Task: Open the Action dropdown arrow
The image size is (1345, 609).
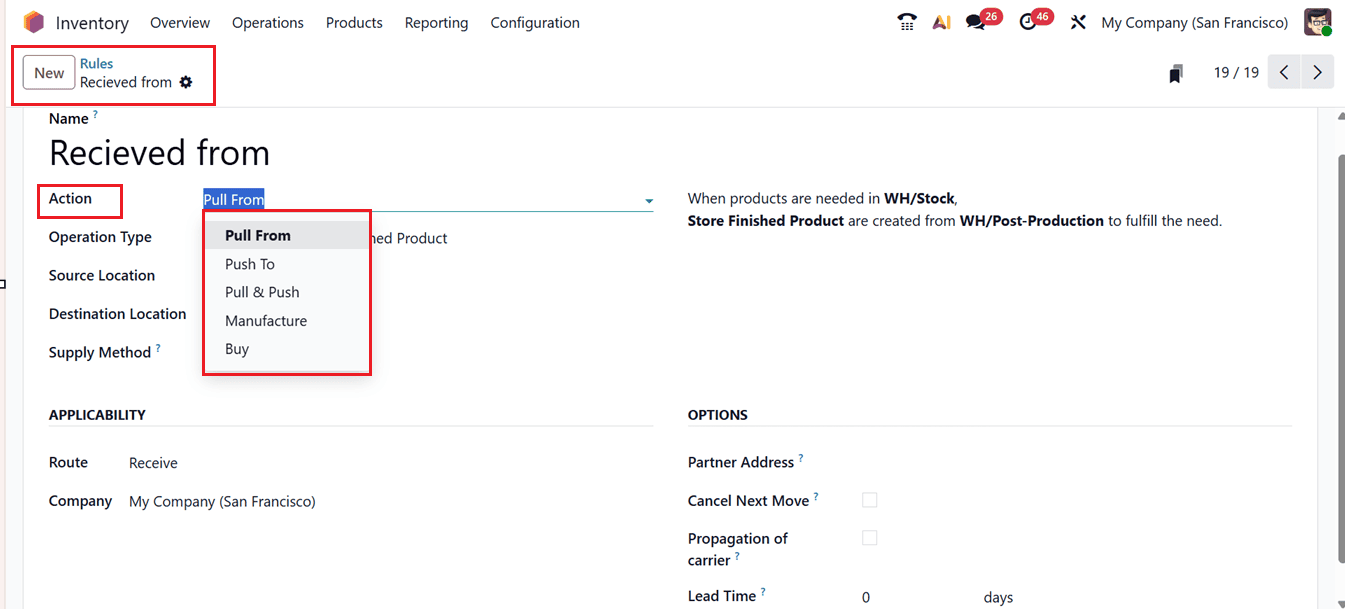Action: 648,199
